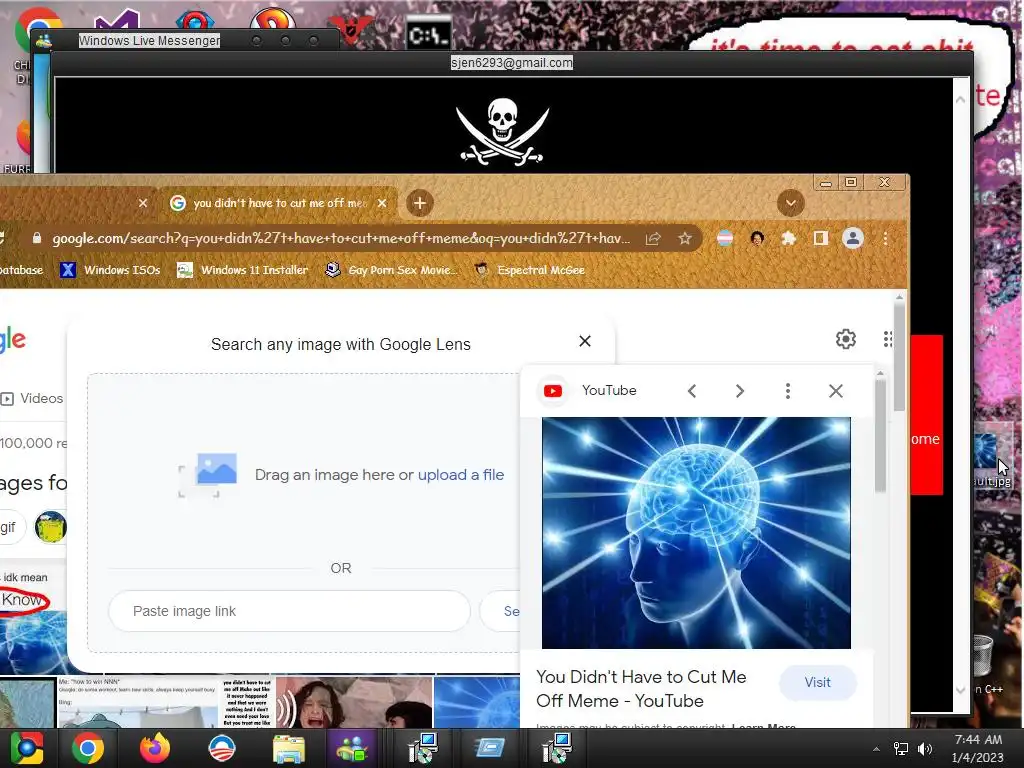Click the network status tray icon
This screenshot has height=768, width=1024.
(901, 749)
